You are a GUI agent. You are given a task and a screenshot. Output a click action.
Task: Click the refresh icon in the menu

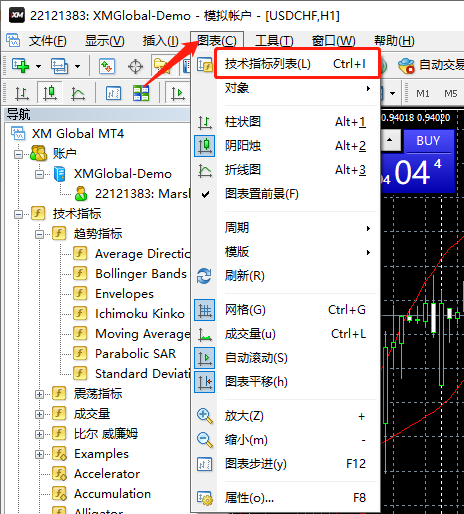(x=204, y=276)
